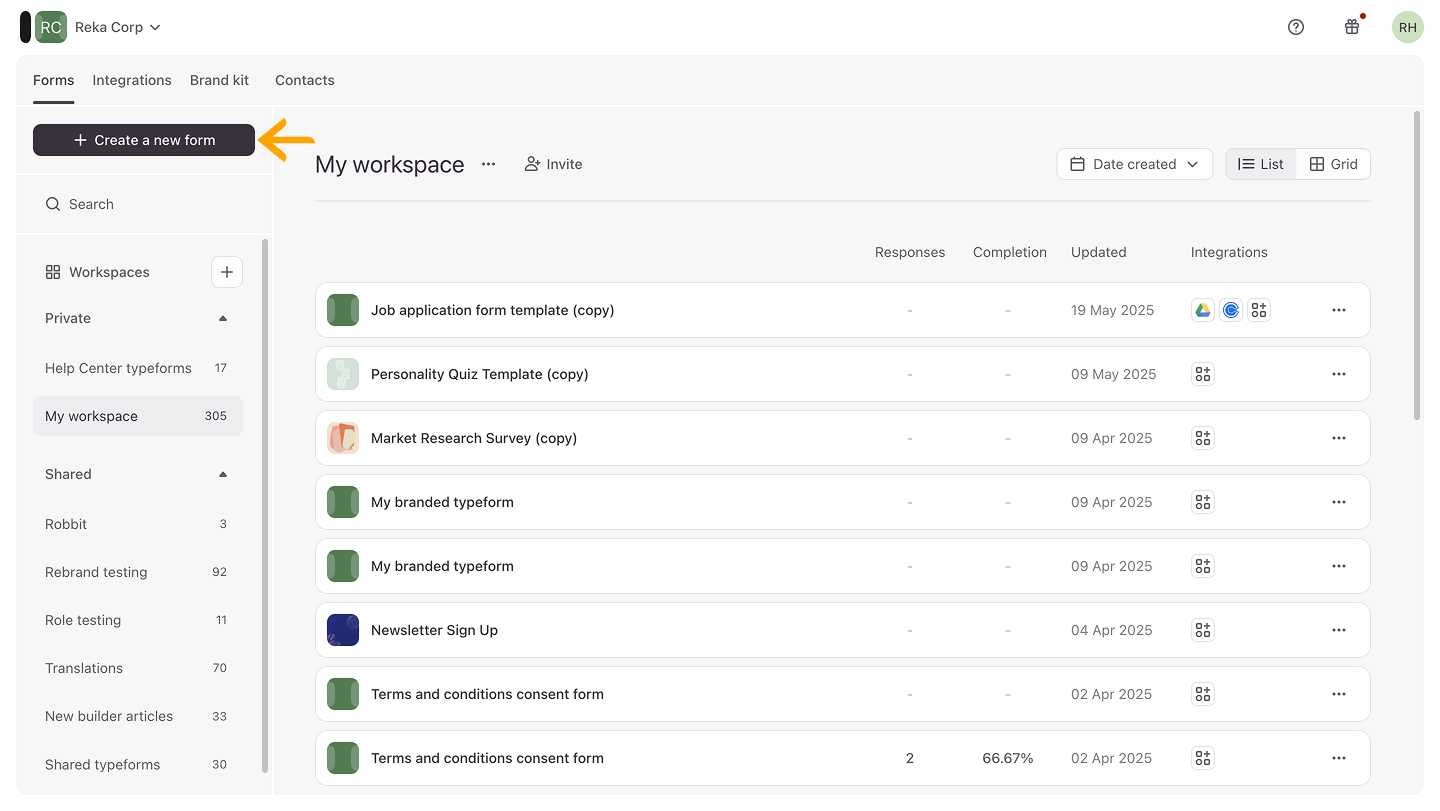The height and width of the screenshot is (811, 1440).
Task: Open more options for Newsletter Sign Up
Action: pyautogui.click(x=1339, y=630)
